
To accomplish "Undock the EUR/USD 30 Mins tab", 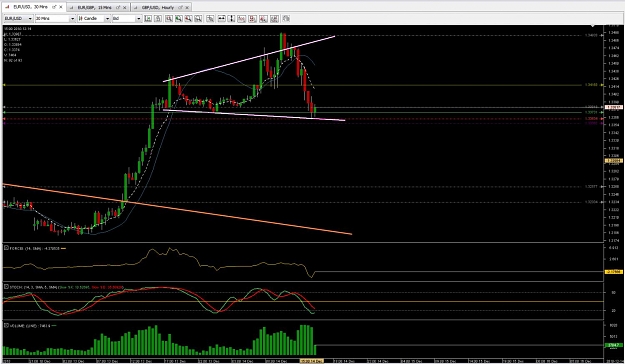I will (x=54, y=7).
